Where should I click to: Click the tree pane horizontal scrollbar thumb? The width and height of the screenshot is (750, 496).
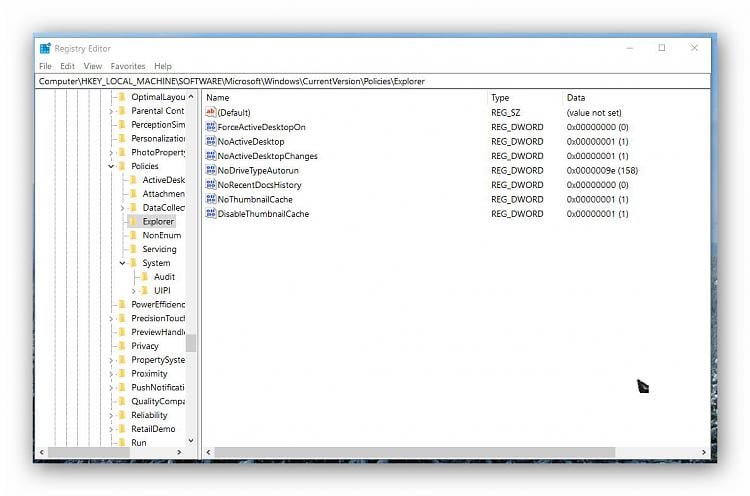pyautogui.click(x=89, y=452)
